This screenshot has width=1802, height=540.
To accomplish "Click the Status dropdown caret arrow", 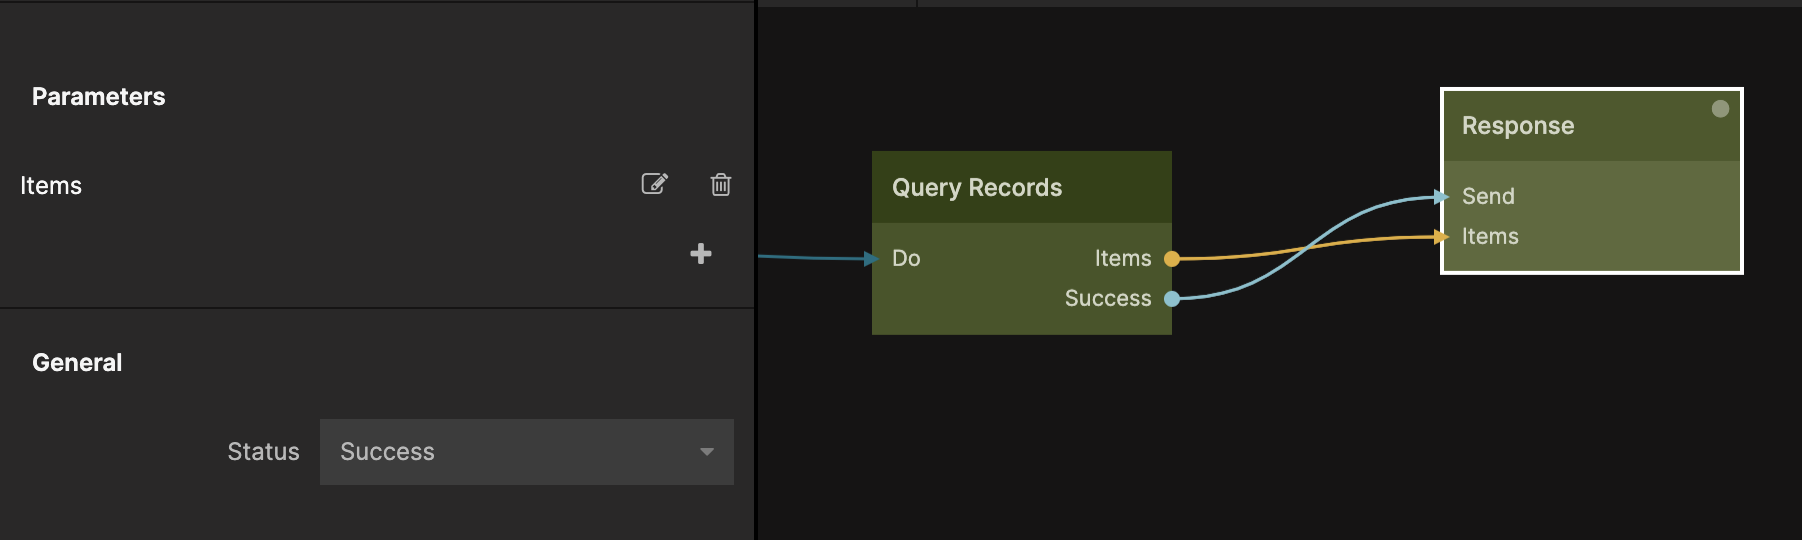I will pos(707,452).
